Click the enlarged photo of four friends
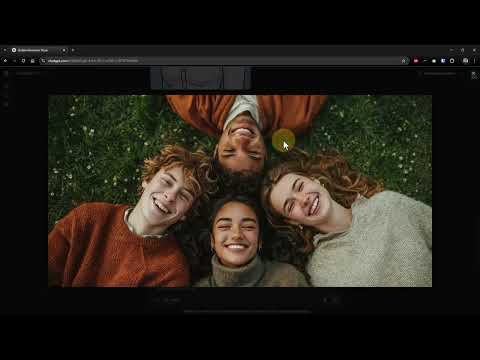This screenshot has width=480, height=360. [x=240, y=191]
